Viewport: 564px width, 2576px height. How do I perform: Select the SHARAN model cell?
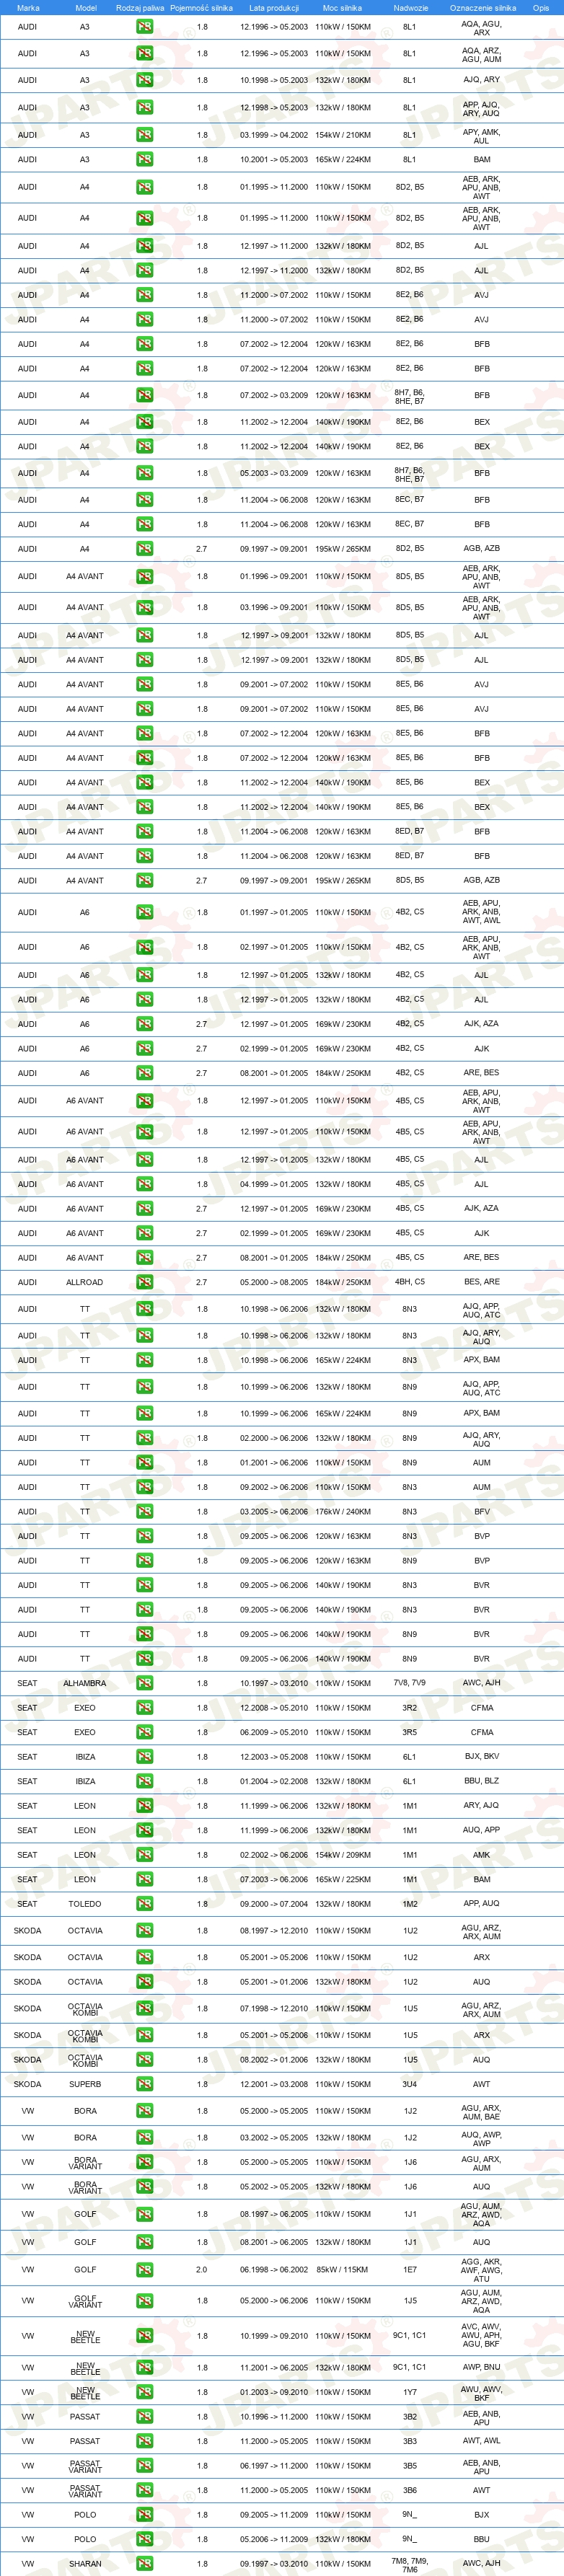click(85, 2564)
